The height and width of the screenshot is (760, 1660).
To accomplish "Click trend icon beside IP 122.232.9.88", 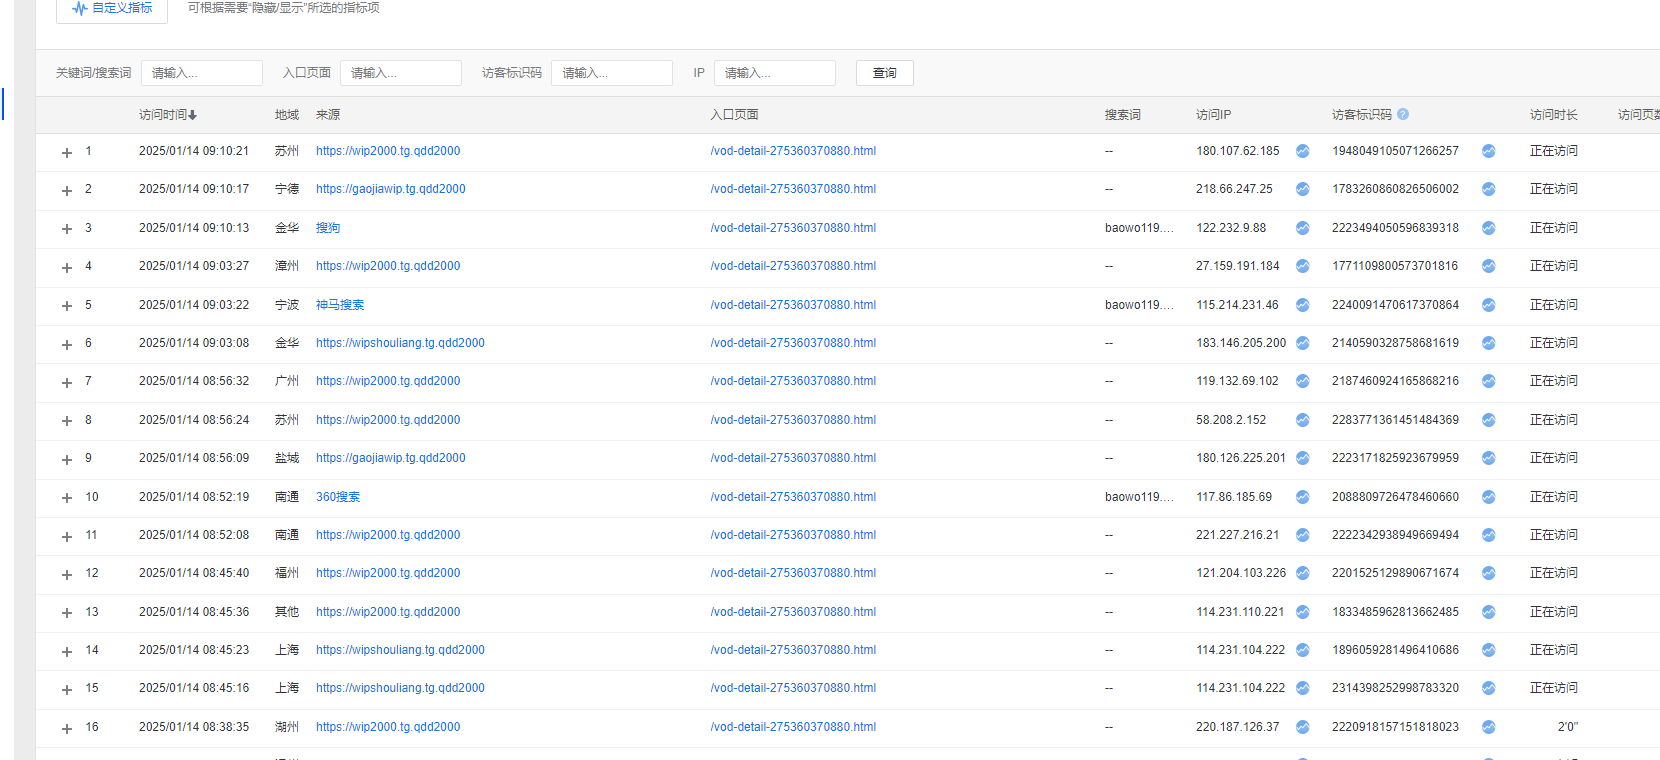I will [1303, 228].
